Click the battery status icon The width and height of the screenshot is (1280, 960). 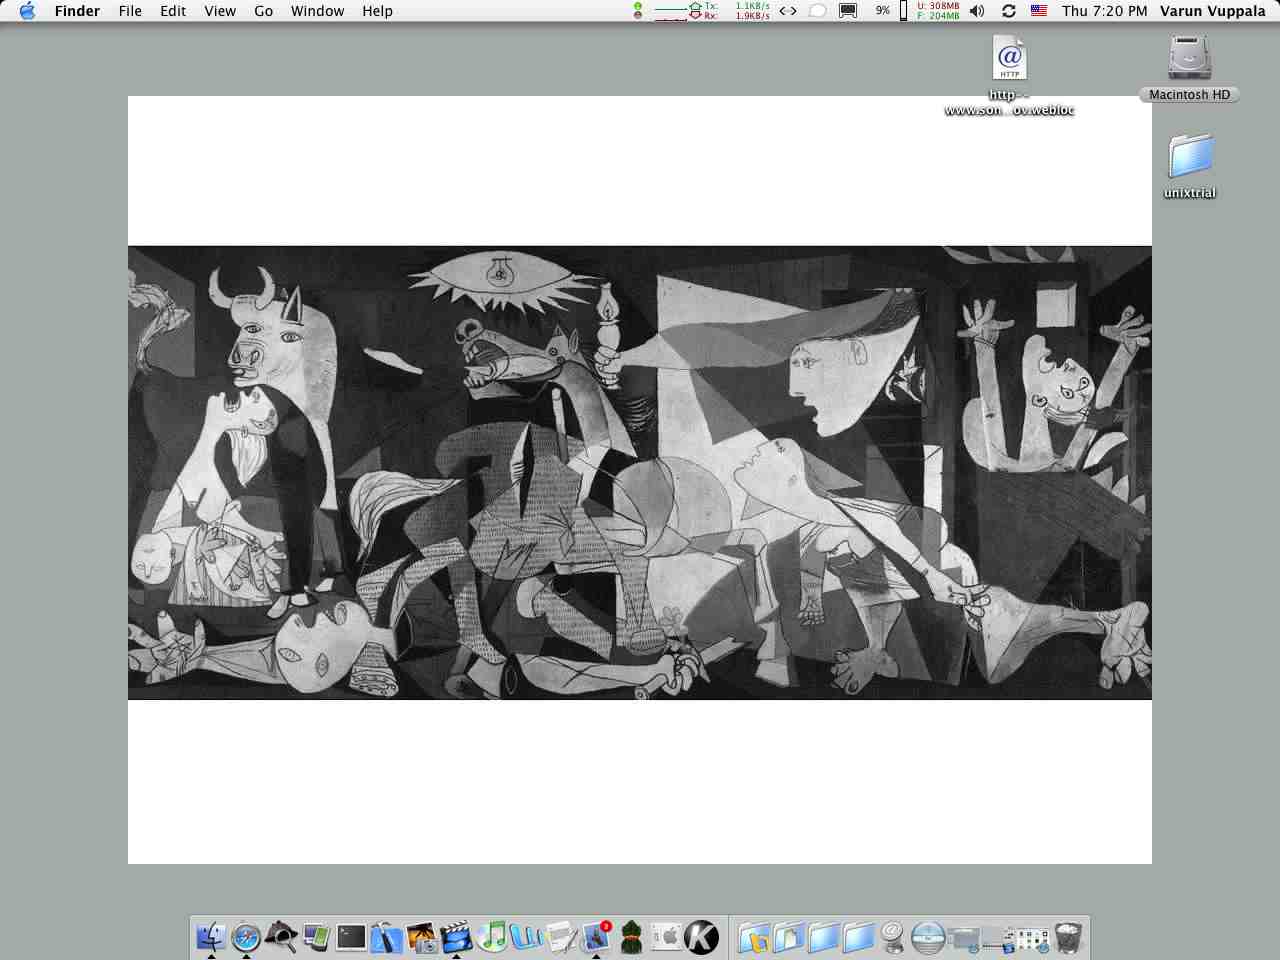[903, 11]
